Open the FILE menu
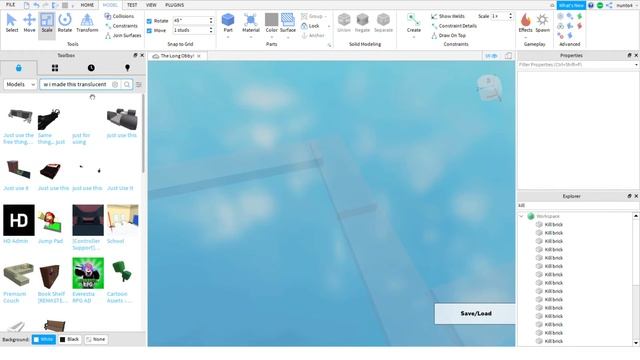This screenshot has width=640, height=360. click(x=11, y=5)
